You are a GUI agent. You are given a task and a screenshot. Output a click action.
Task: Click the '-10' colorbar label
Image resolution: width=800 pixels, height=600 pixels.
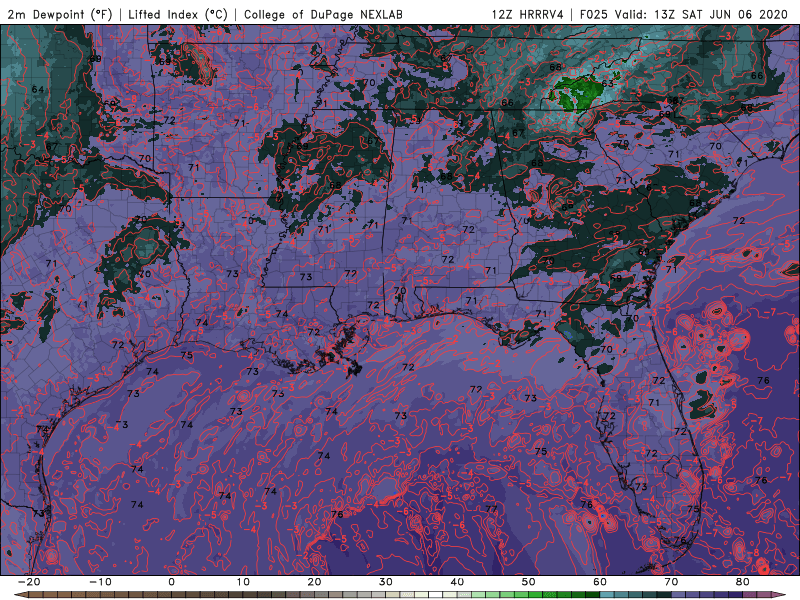point(99,582)
